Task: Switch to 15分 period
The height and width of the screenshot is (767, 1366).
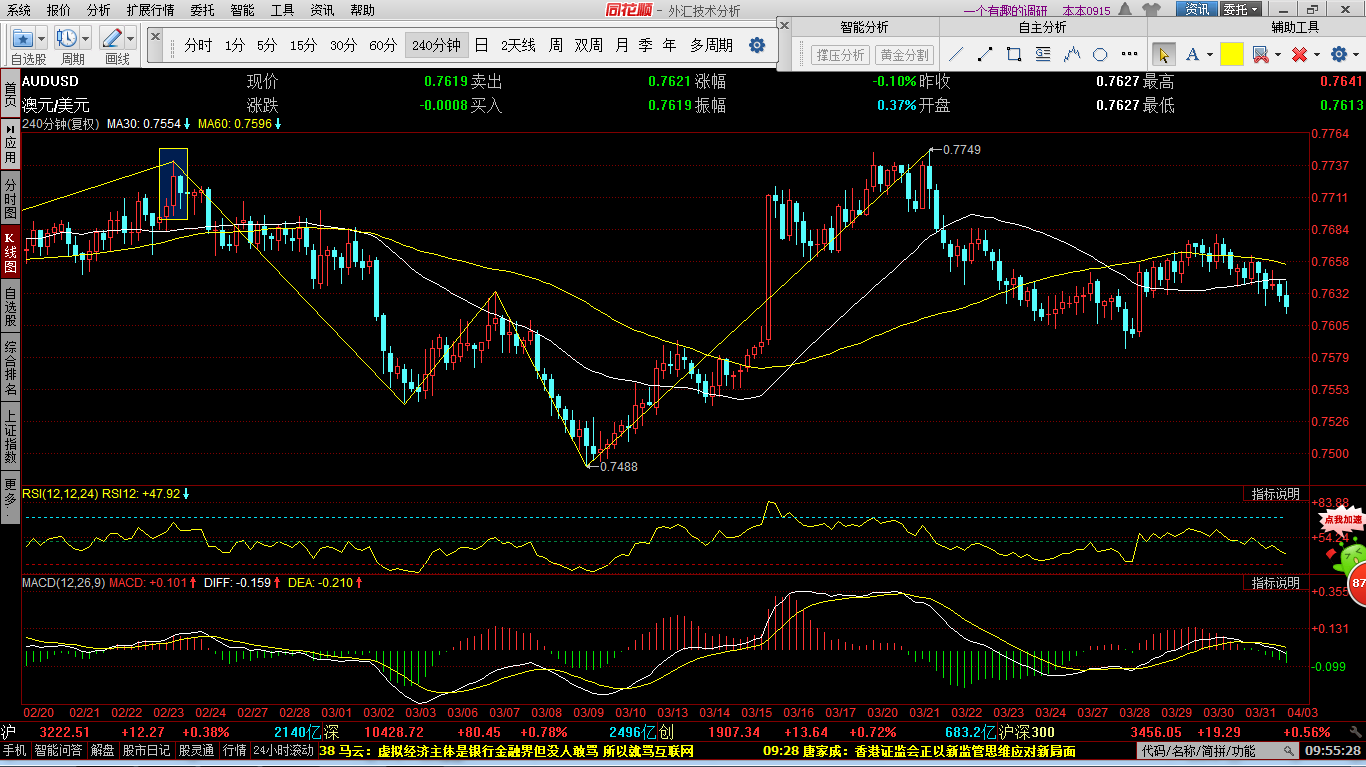Action: pos(303,45)
